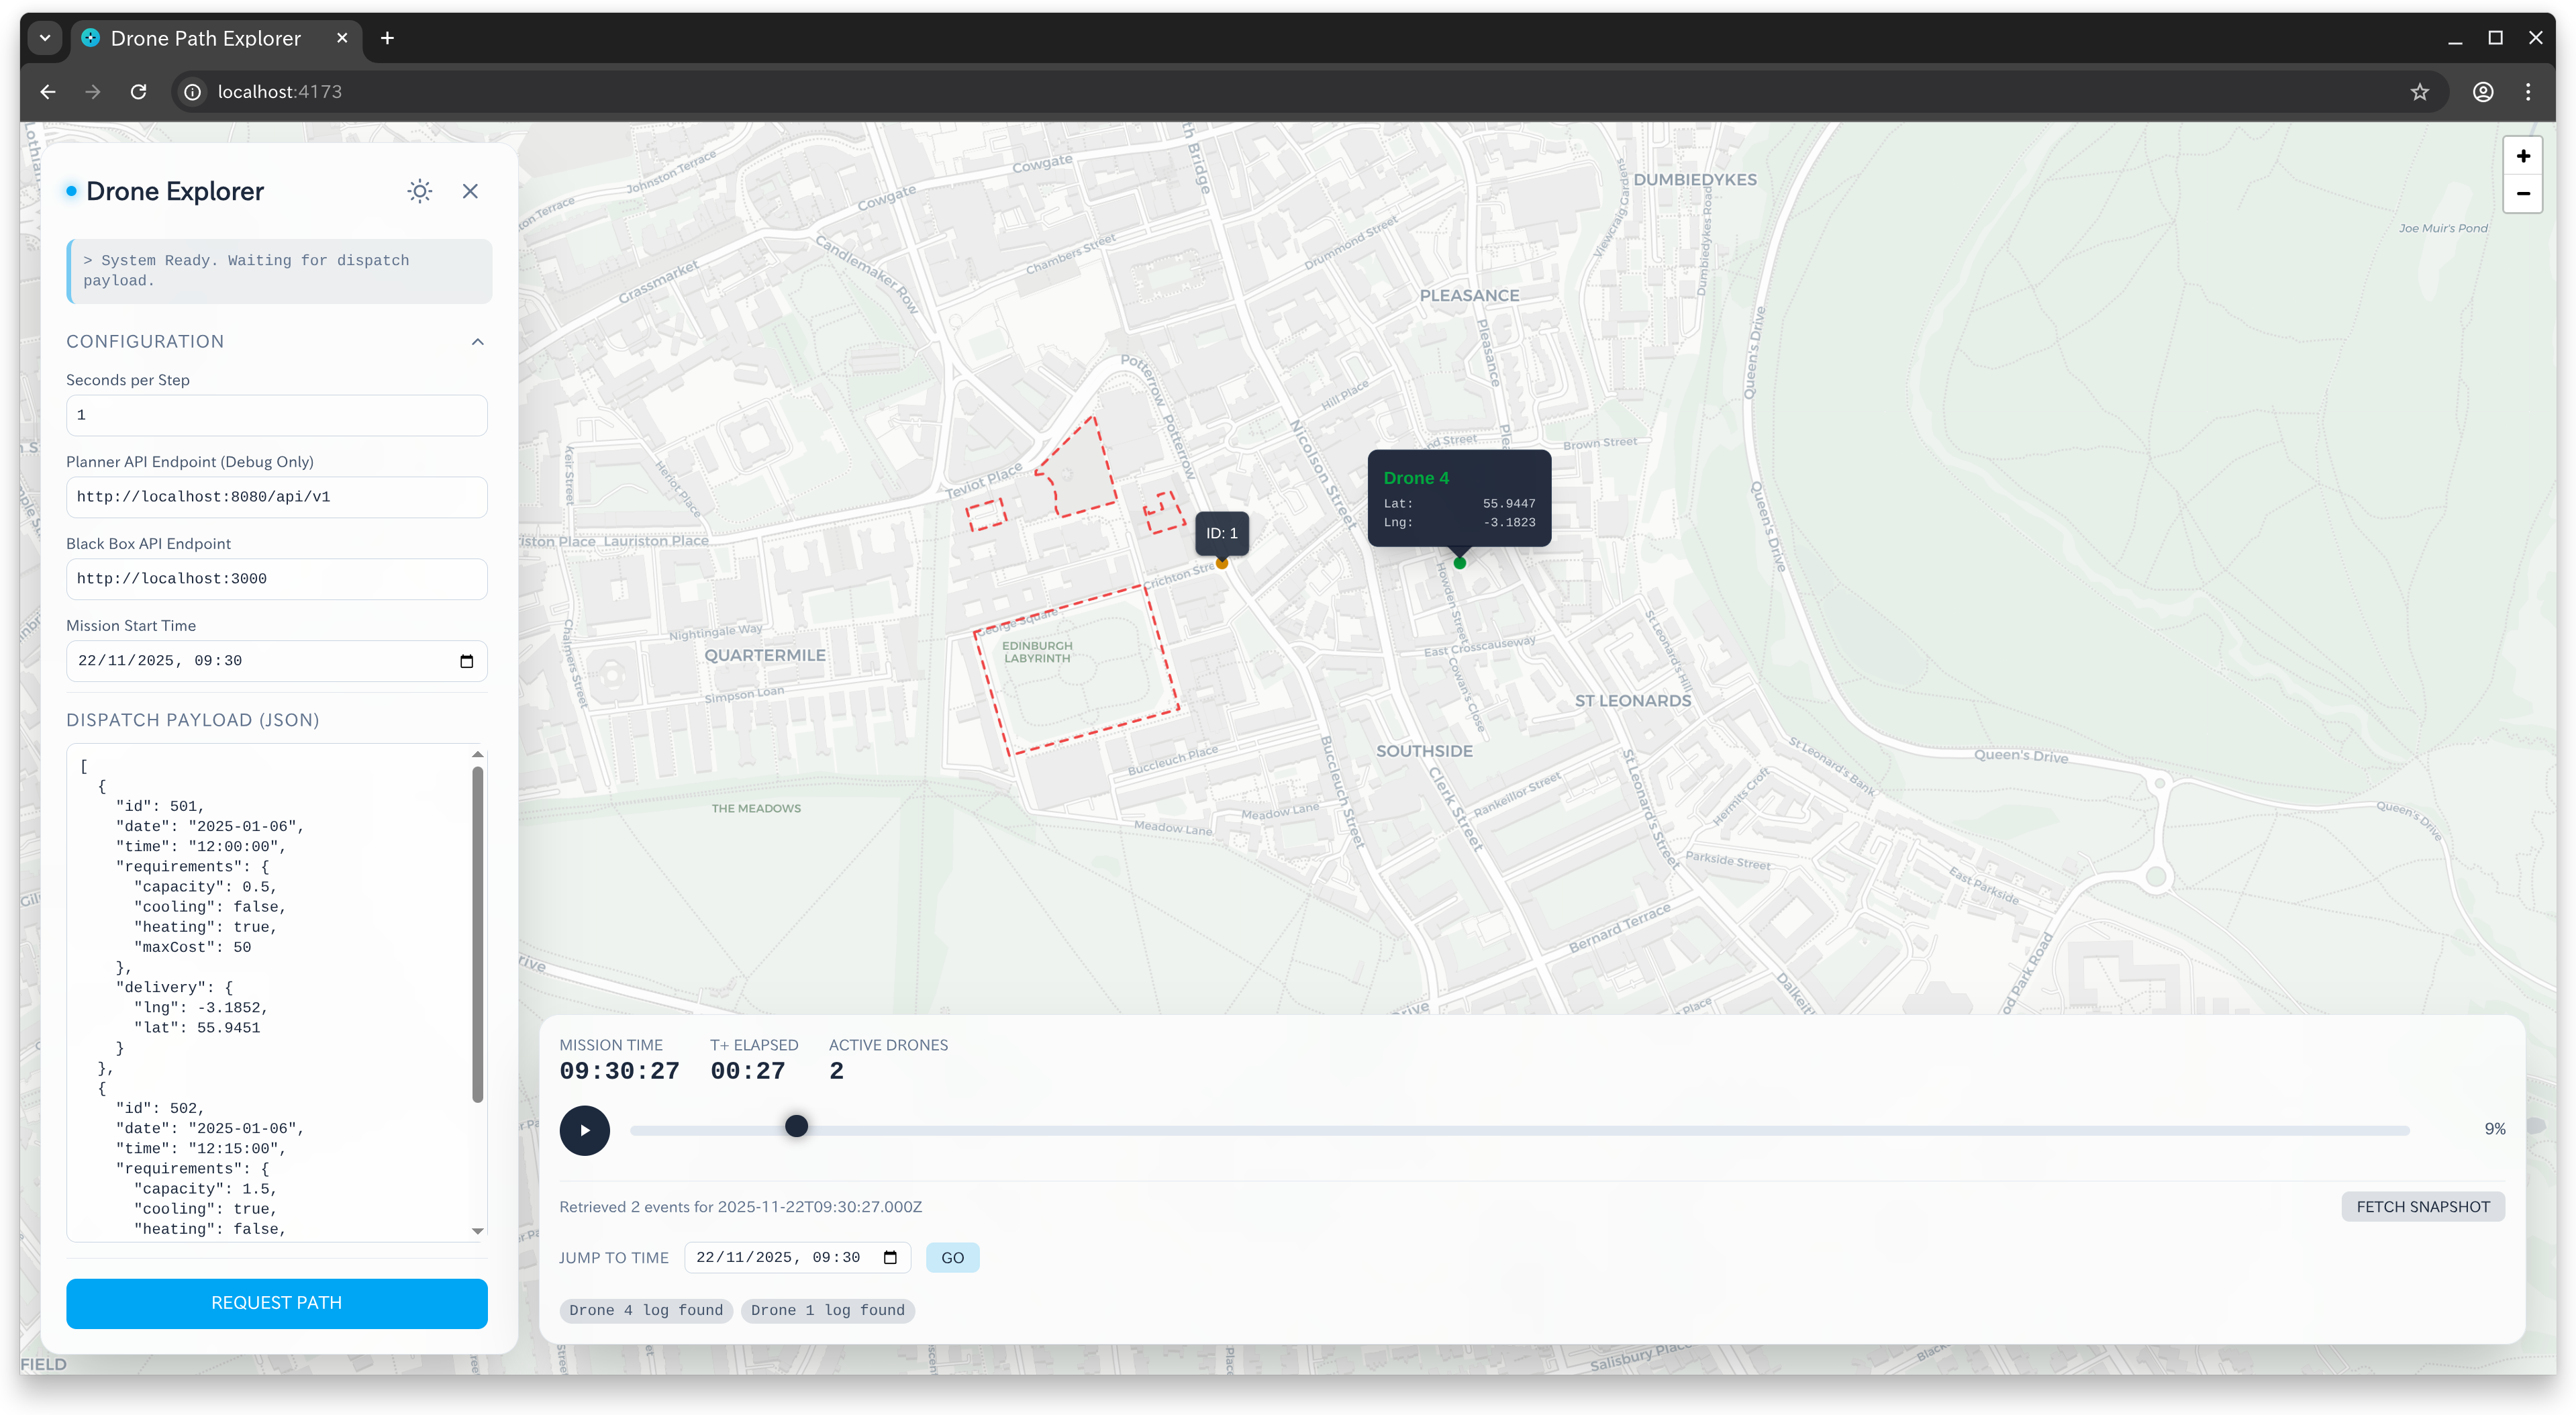Screen dimensions: 2576x1415
Task: Collapse the Configuration section chevron
Action: [x=478, y=342]
